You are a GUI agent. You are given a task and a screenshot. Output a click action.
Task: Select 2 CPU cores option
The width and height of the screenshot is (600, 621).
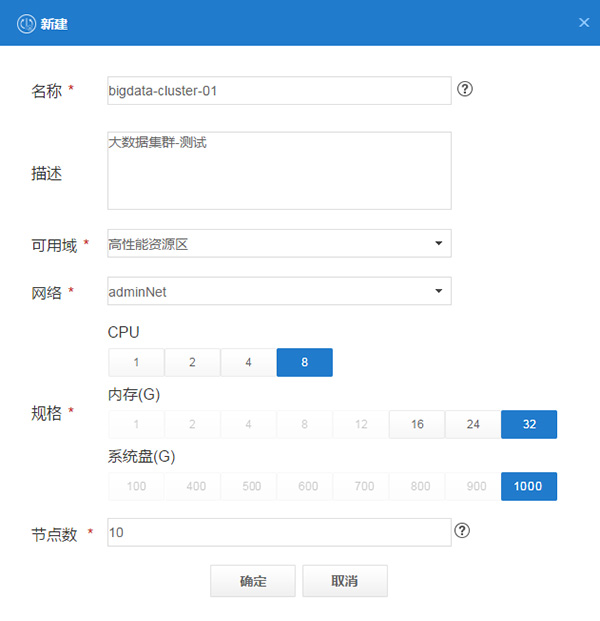[x=192, y=362]
